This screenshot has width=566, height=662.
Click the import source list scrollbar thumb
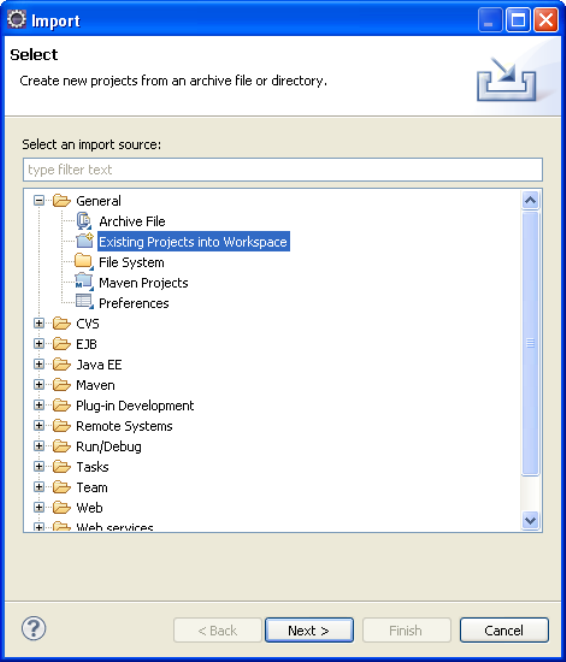(530, 343)
